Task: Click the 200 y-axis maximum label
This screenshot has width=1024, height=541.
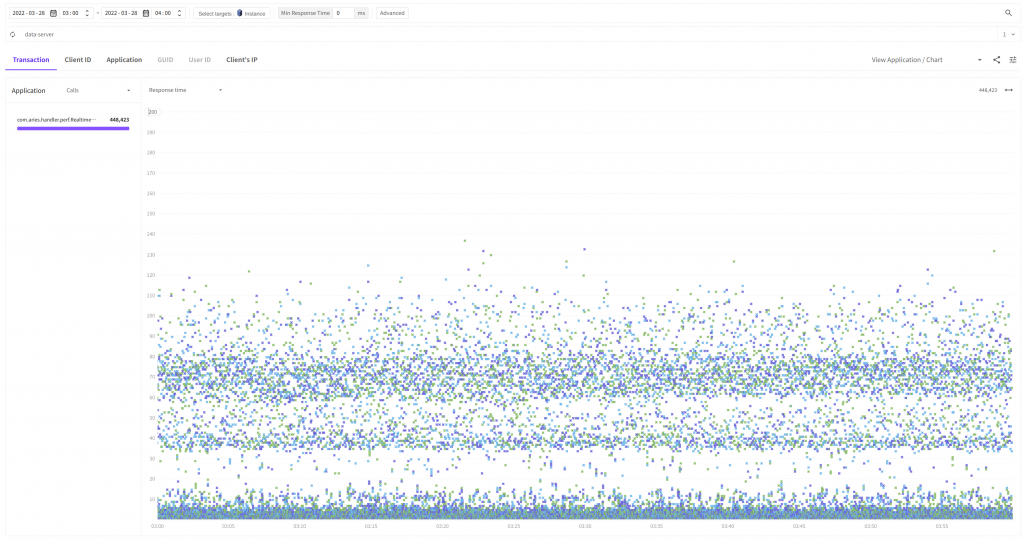Action: pyautogui.click(x=152, y=112)
